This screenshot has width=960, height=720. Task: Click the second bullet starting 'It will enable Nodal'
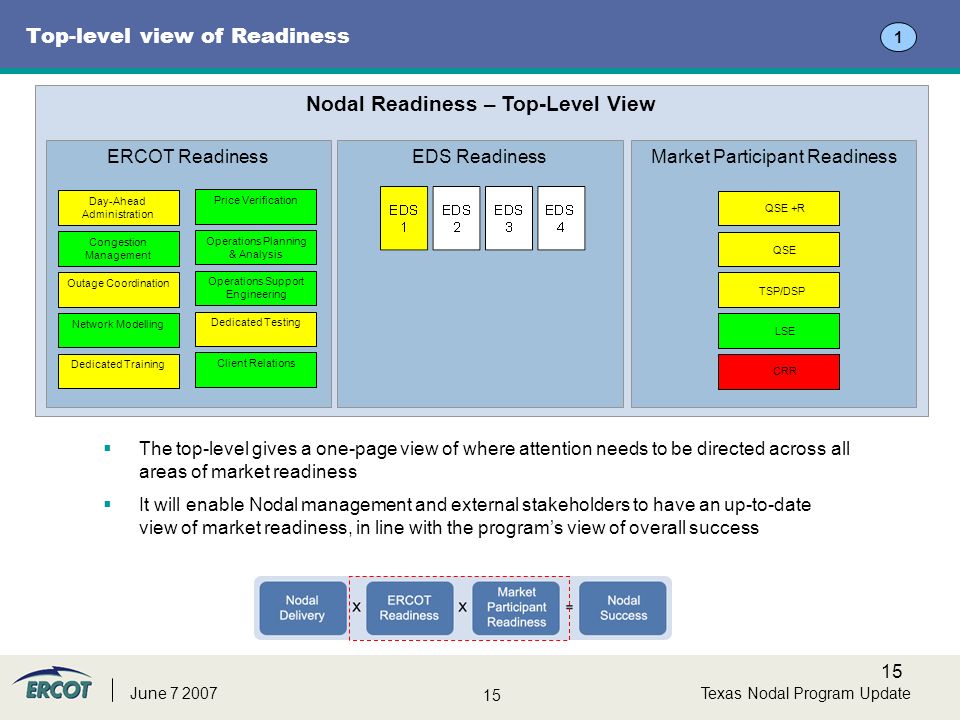click(x=474, y=516)
